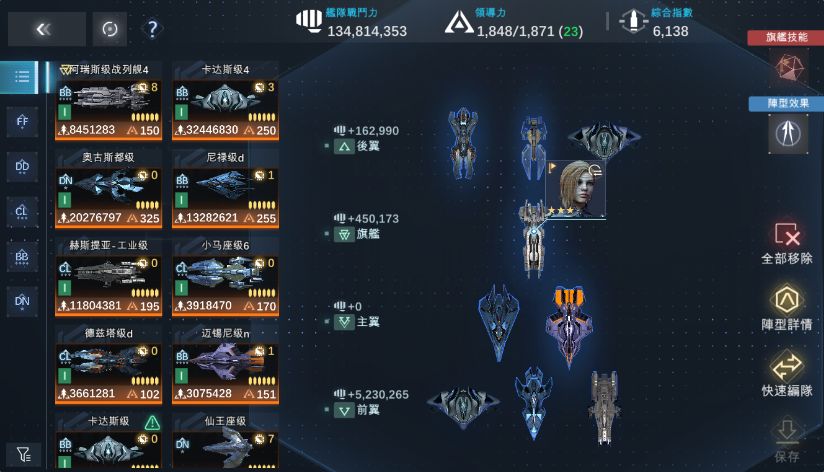Click the Remove All (全部移除) icon
Image resolution: width=824 pixels, height=472 pixels.
(787, 234)
